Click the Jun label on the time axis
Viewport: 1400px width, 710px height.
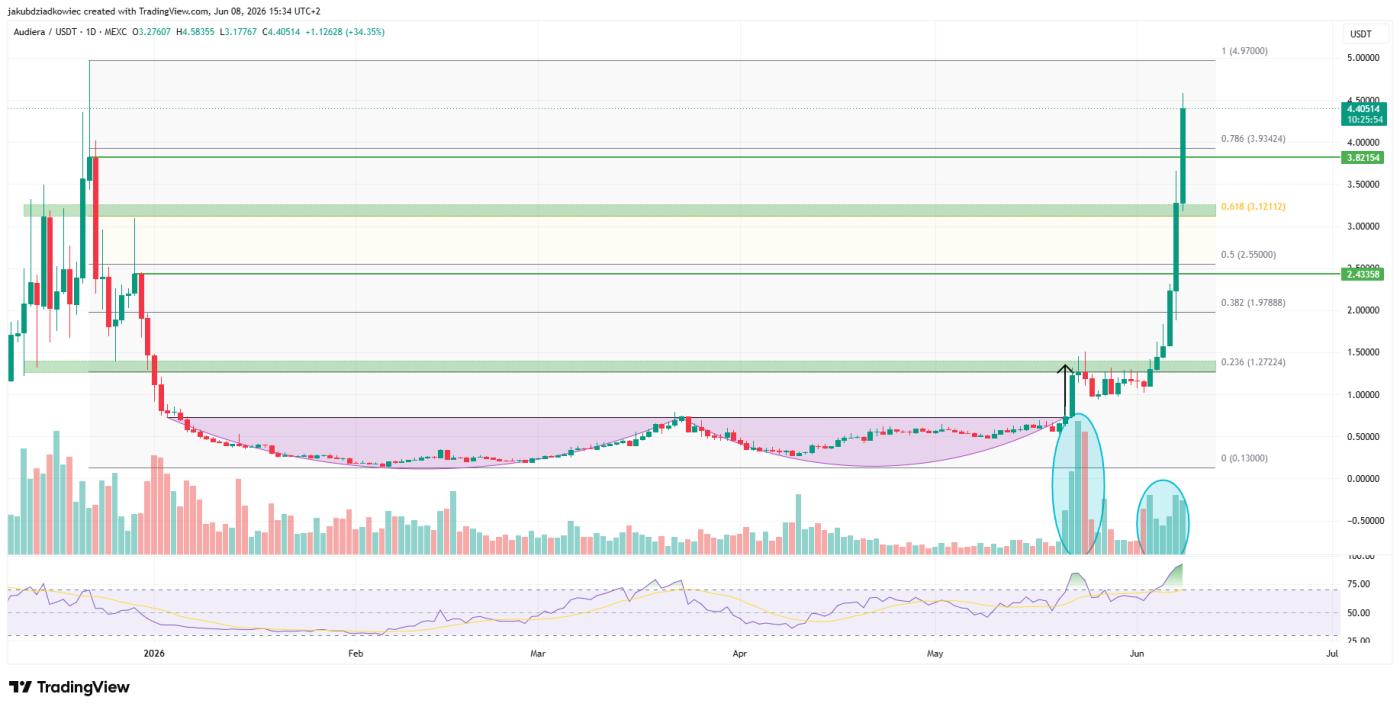click(1136, 654)
